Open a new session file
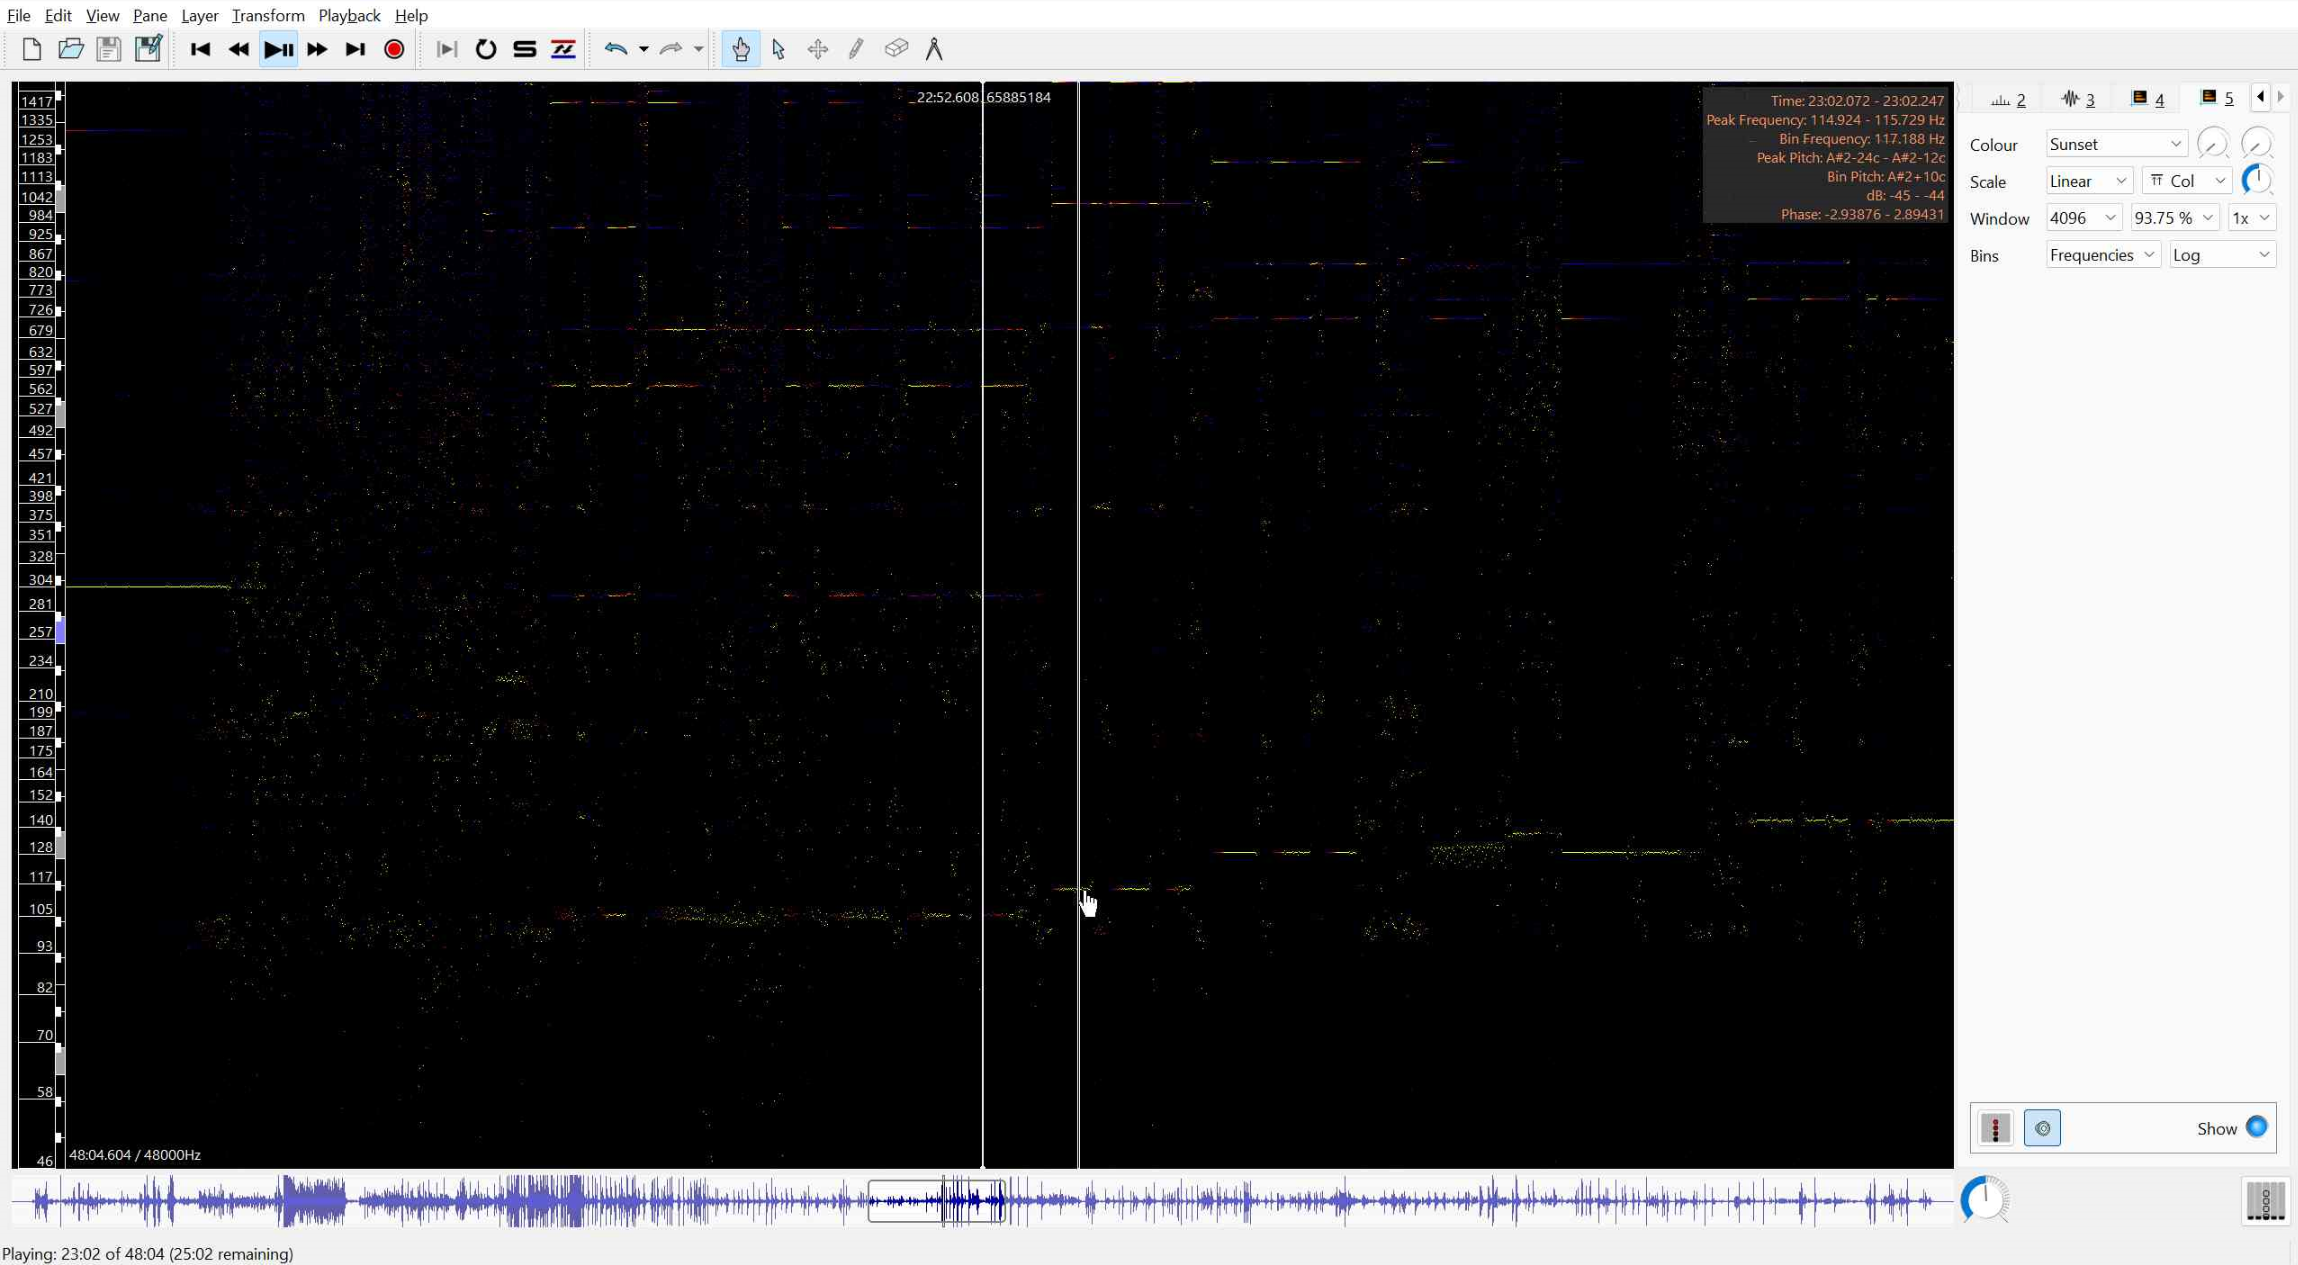2298x1265 pixels. [x=29, y=48]
